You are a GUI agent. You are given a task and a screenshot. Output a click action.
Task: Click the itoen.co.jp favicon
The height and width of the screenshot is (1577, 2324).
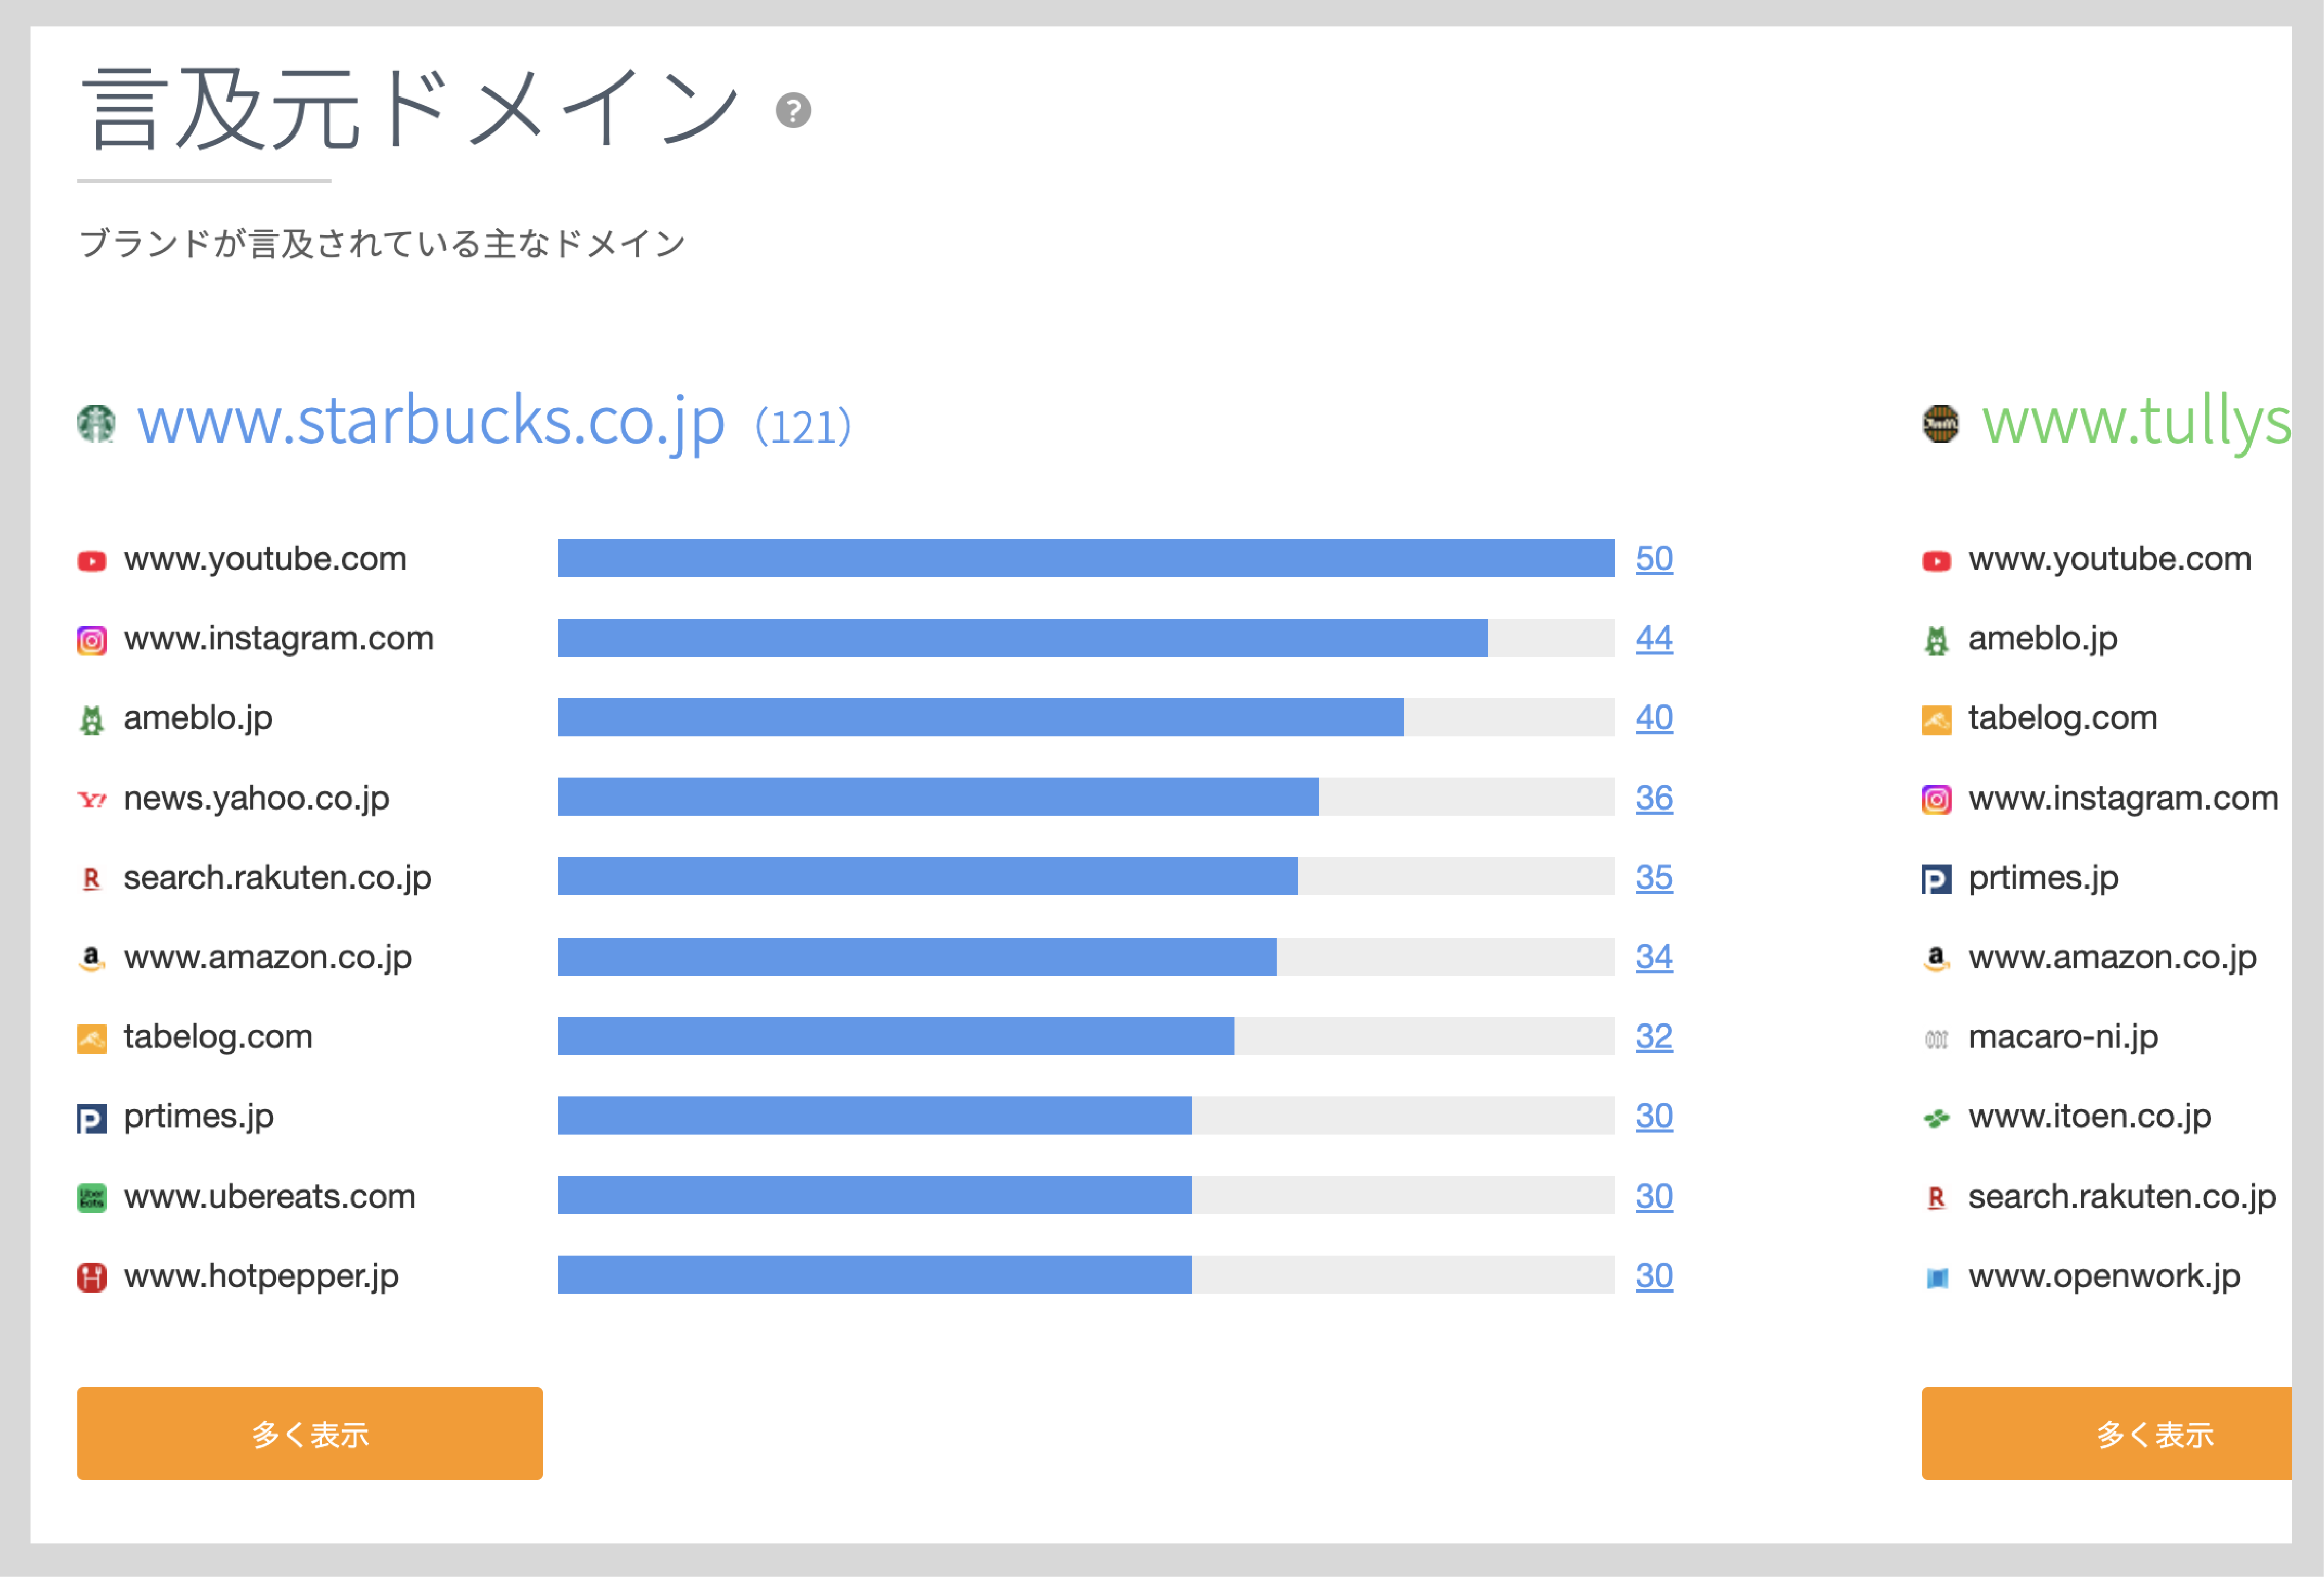[1937, 1118]
